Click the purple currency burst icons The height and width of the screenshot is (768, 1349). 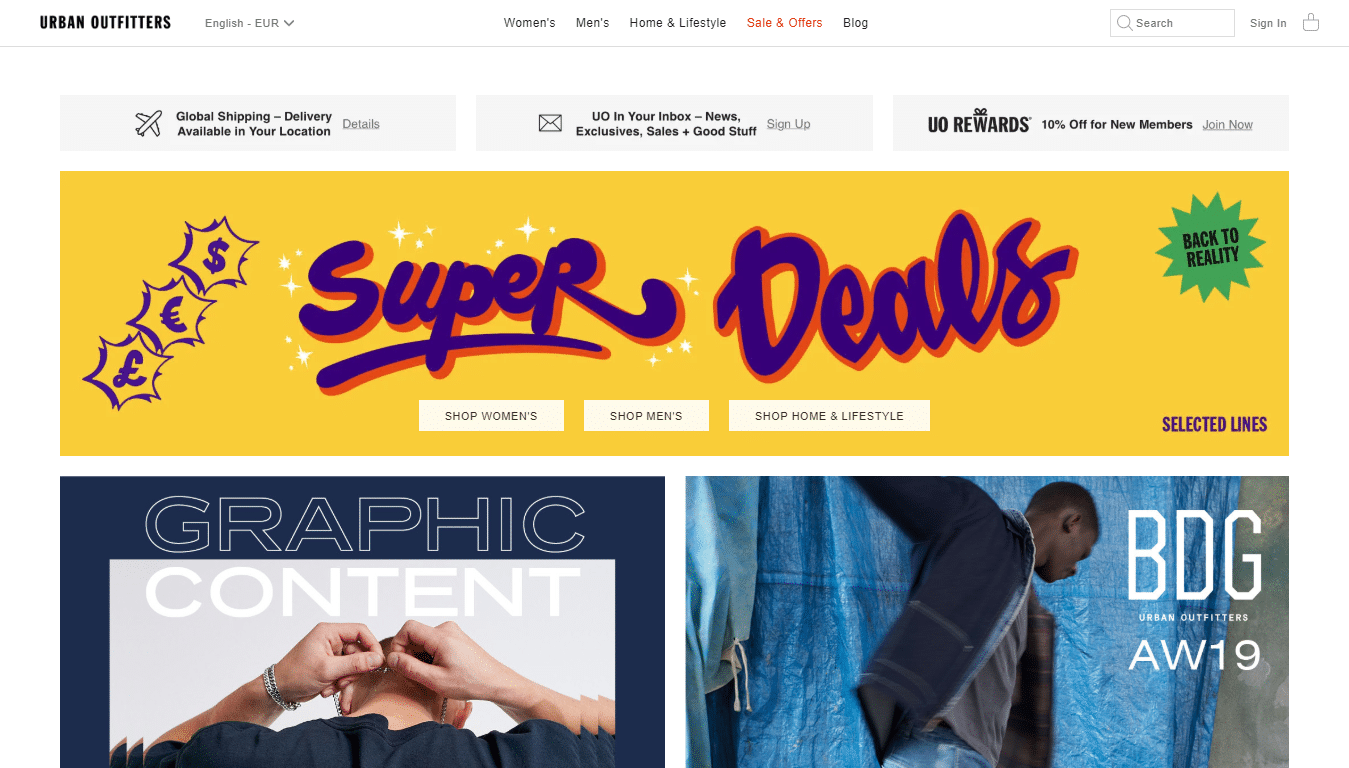point(171,313)
